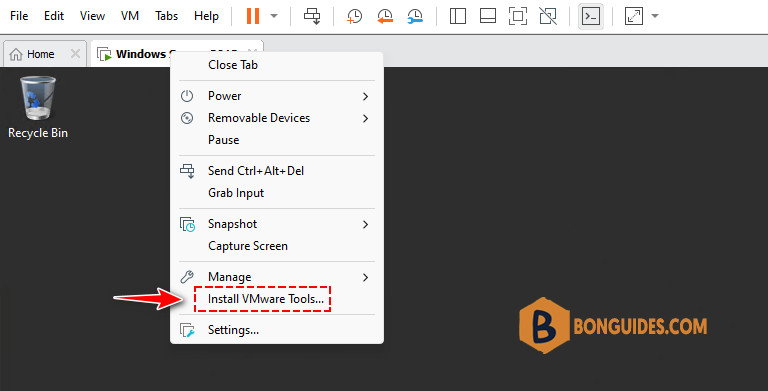
Task: Open the View menu
Action: (x=92, y=16)
